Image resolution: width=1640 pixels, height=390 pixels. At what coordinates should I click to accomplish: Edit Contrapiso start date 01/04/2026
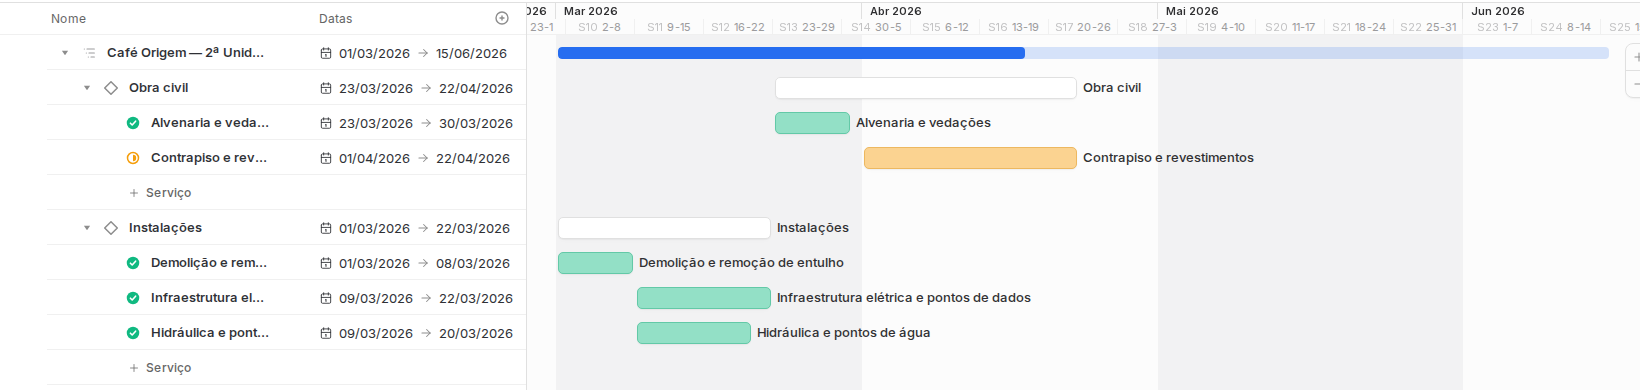coord(374,158)
